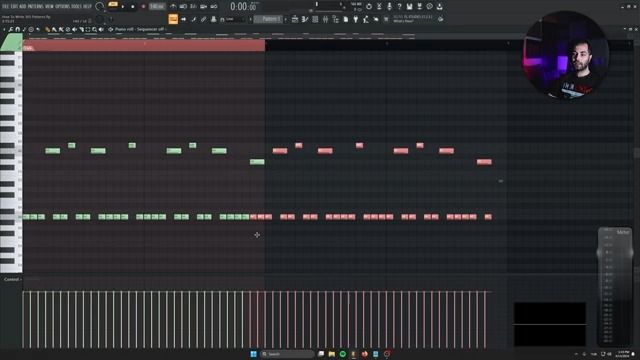
Task: Open File Explorer from the taskbar
Action: click(x=331, y=354)
